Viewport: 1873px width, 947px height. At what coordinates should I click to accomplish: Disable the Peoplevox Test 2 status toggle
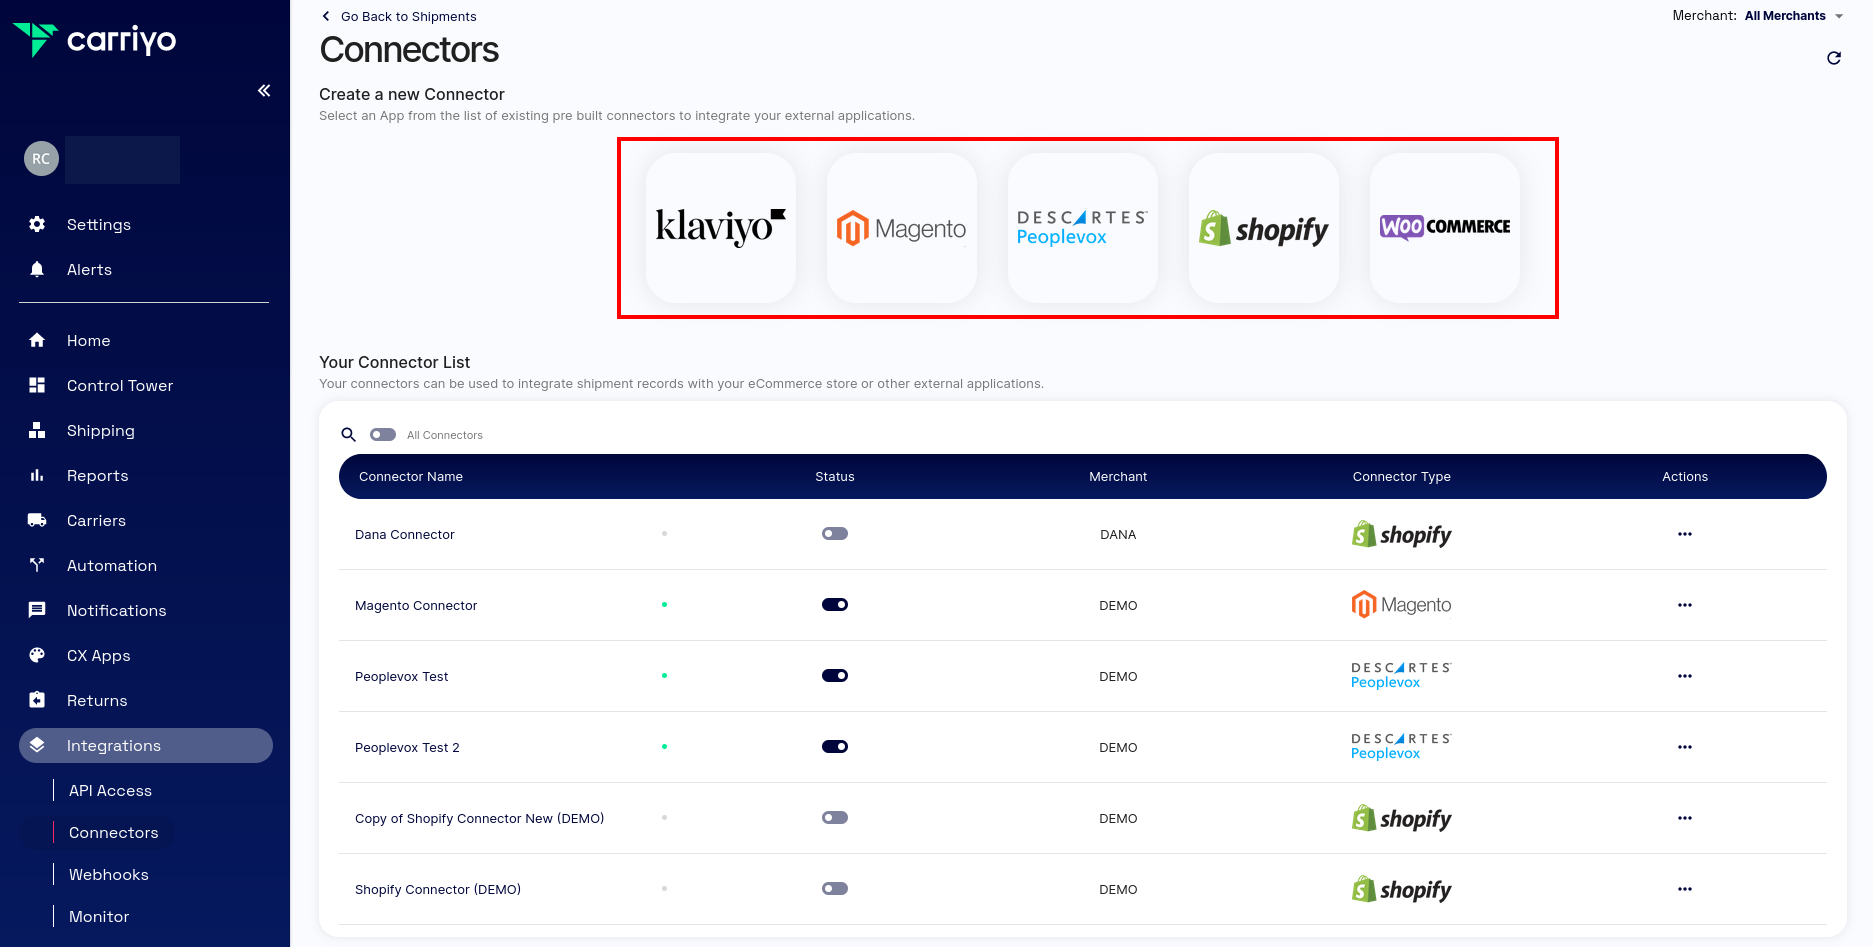[835, 747]
